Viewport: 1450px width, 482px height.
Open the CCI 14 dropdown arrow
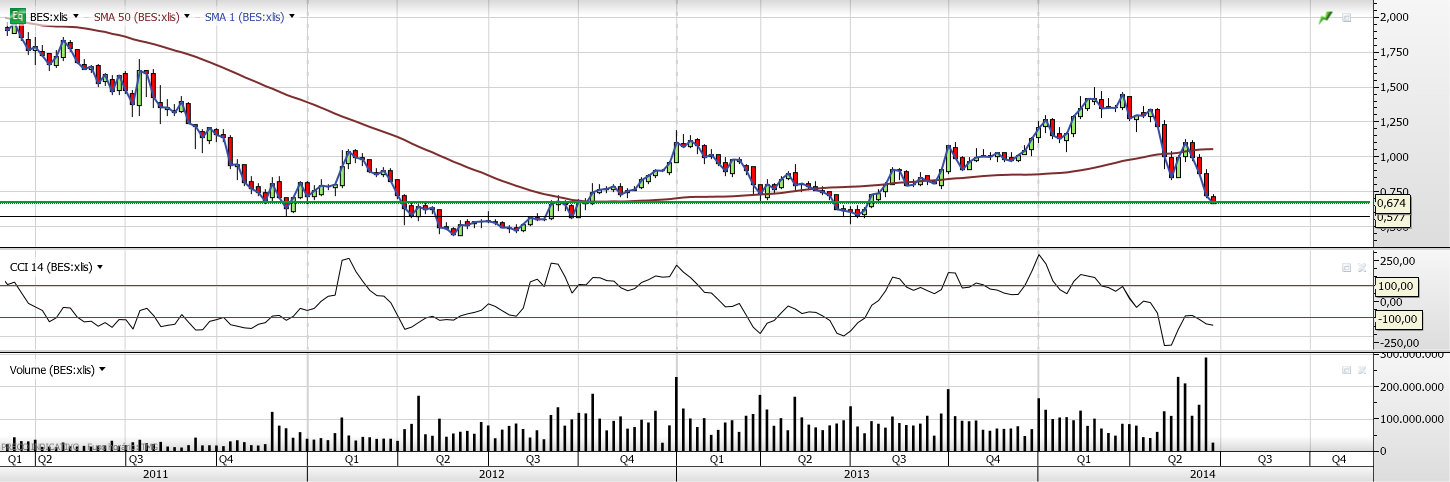point(100,267)
